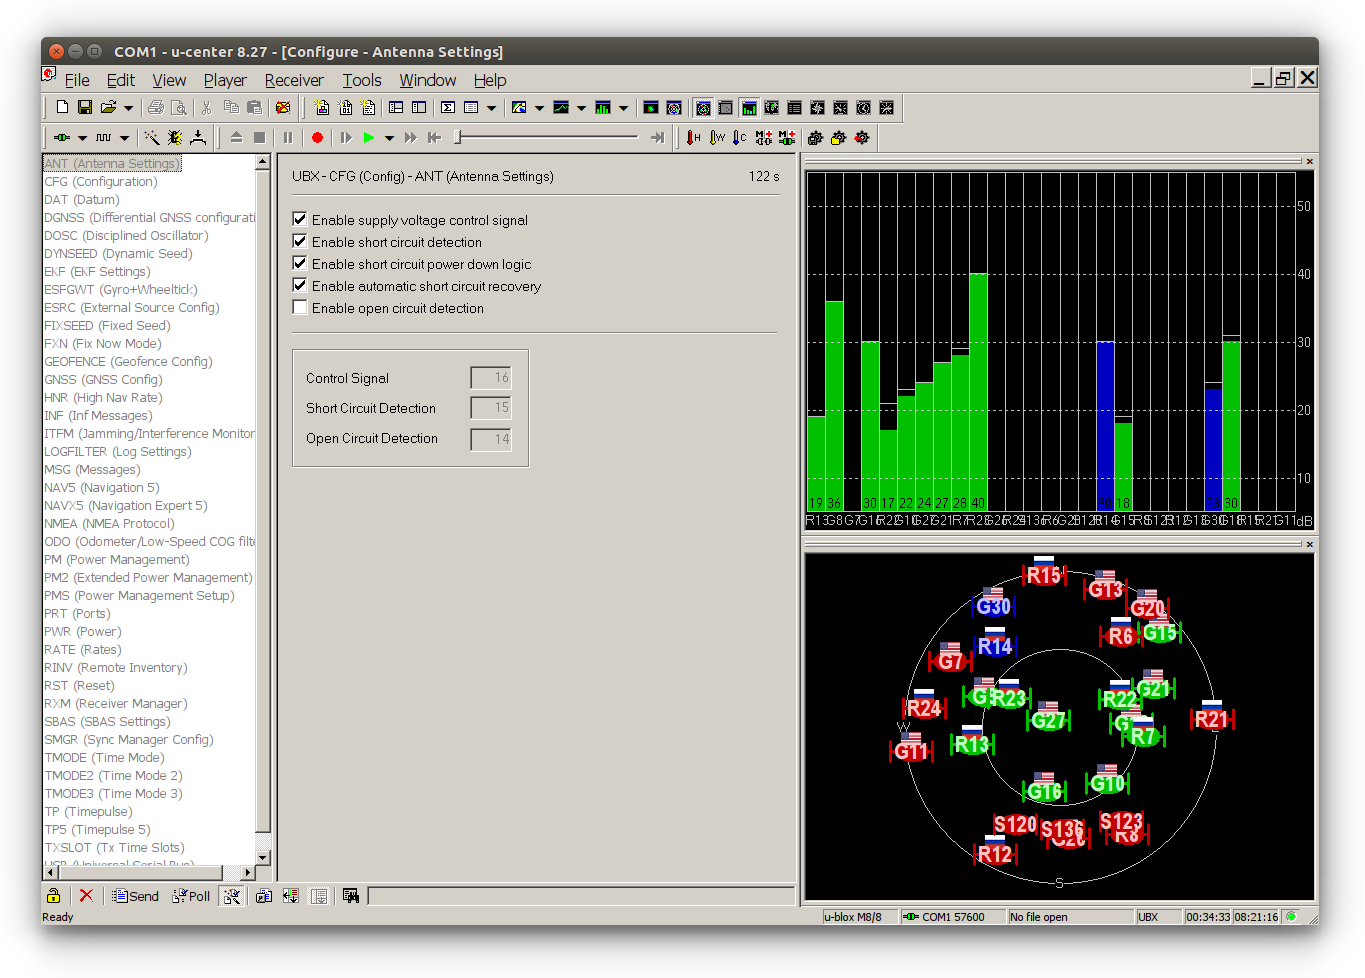Expand the baudrate dropdown arrow
1365x978 pixels.
[124, 138]
